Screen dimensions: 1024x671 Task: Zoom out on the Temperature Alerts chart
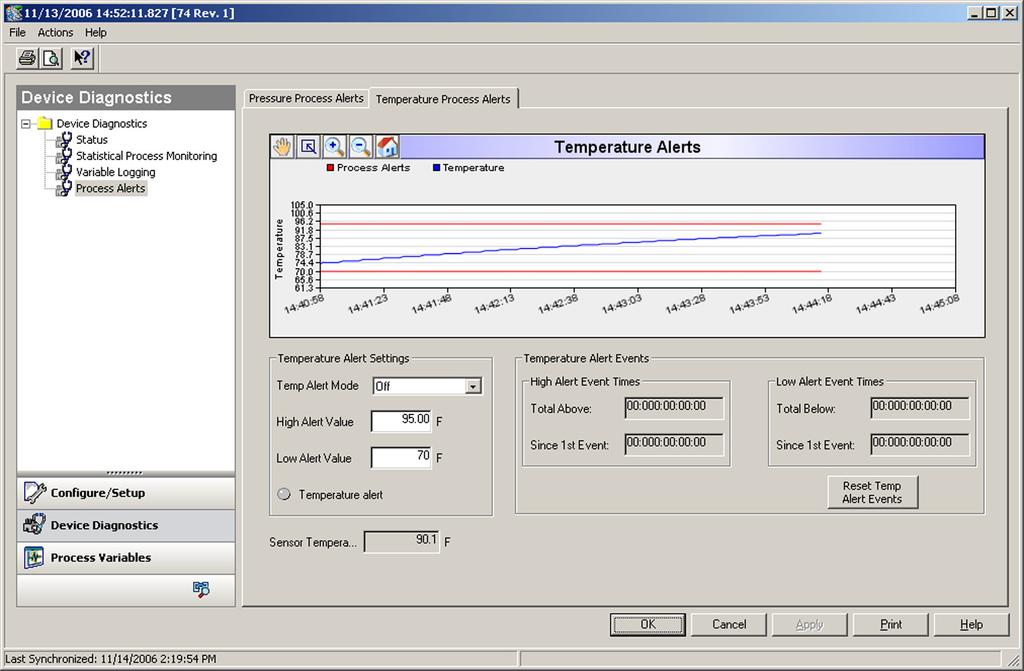[360, 146]
